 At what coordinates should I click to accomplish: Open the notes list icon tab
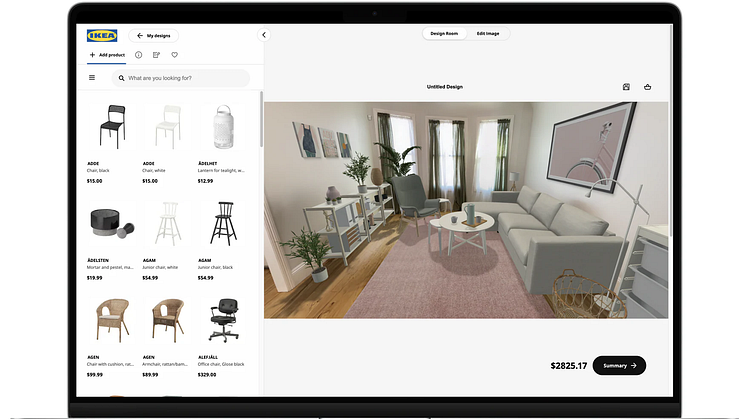[156, 55]
